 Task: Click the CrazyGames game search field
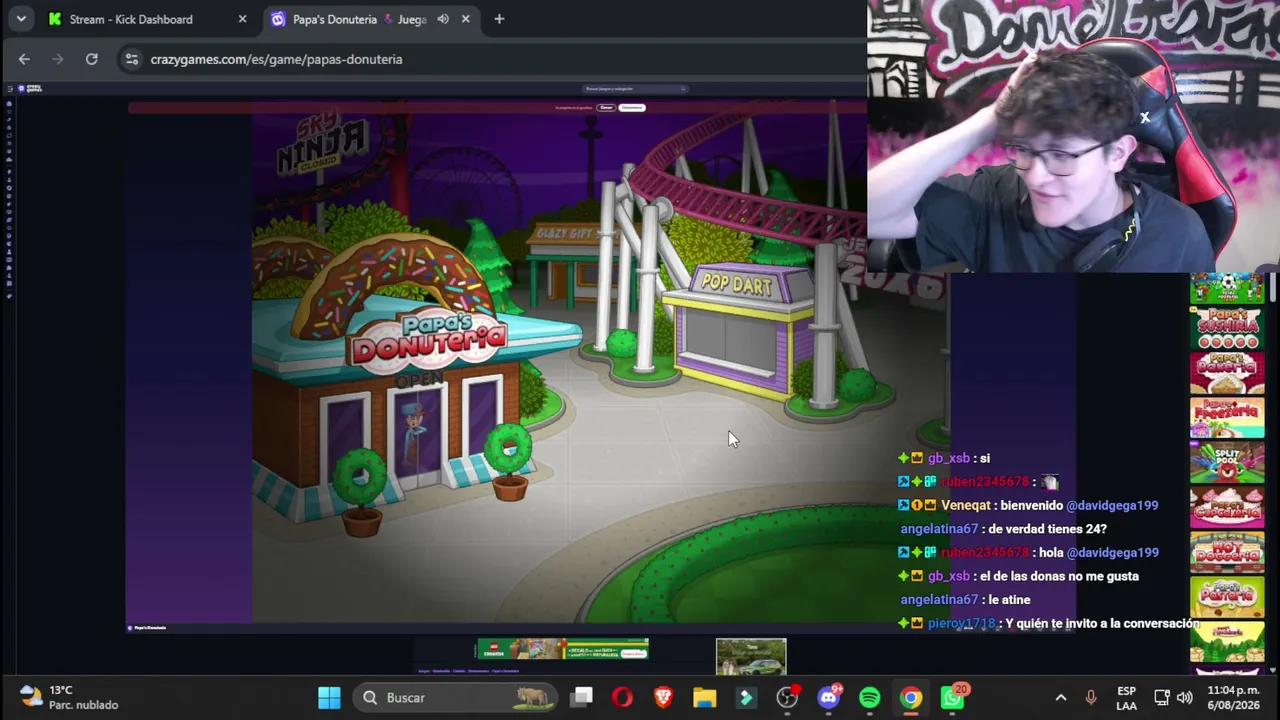(x=635, y=89)
